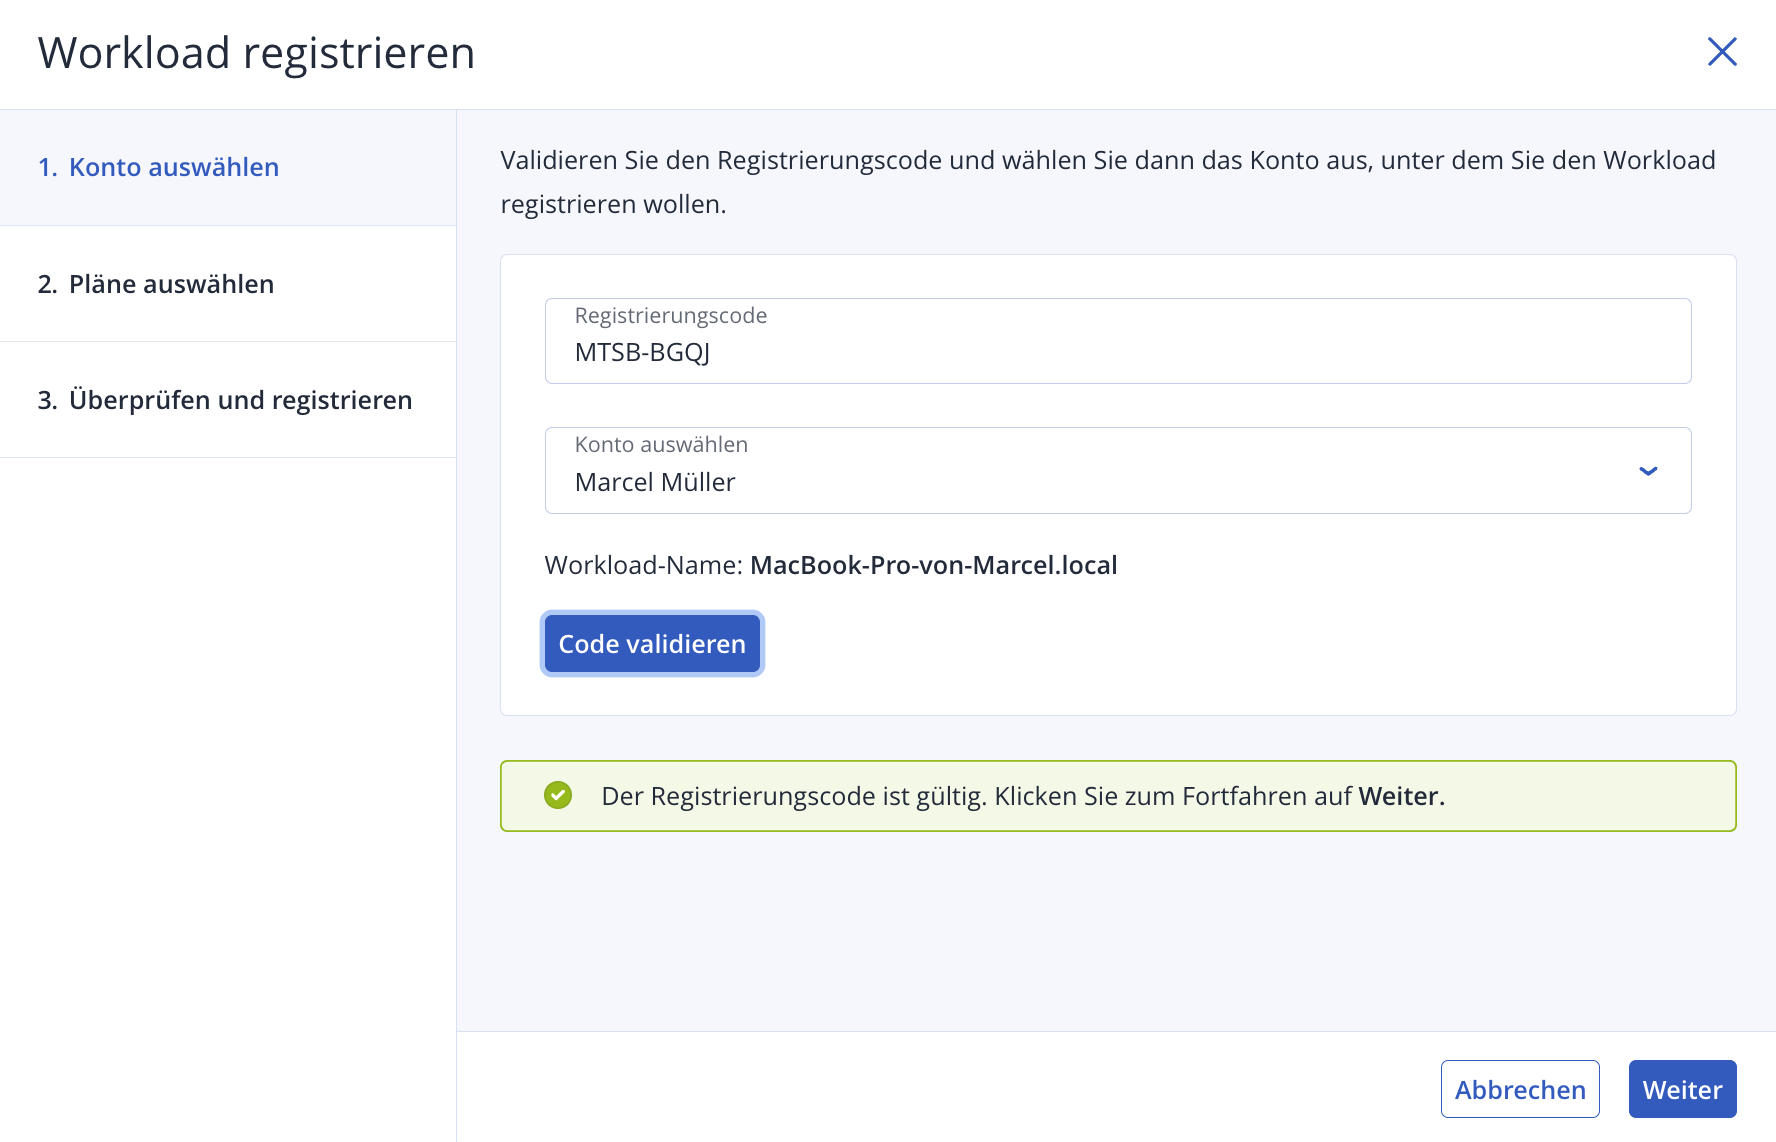The image size is (1776, 1142).
Task: Click the entered code MTSB-BGQJ
Action: (x=642, y=353)
